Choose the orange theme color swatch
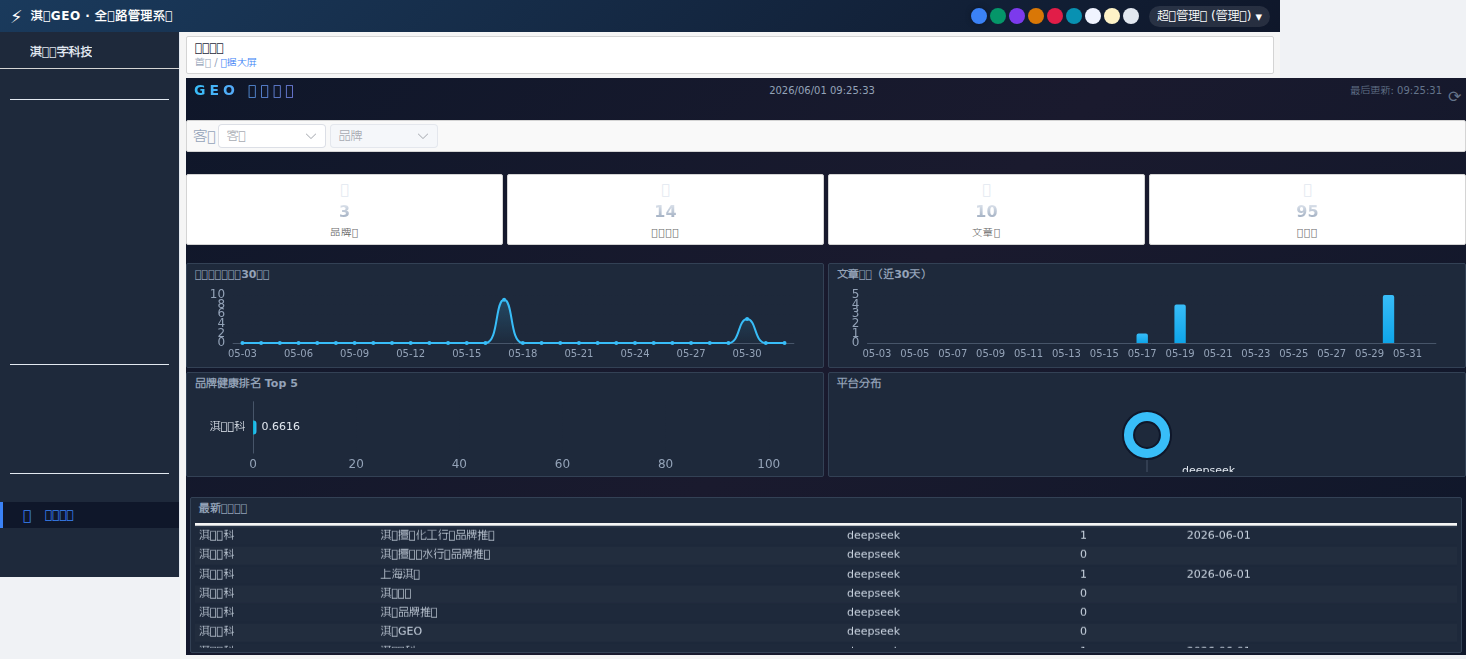Screen dimensions: 1466x659 (1036, 16)
